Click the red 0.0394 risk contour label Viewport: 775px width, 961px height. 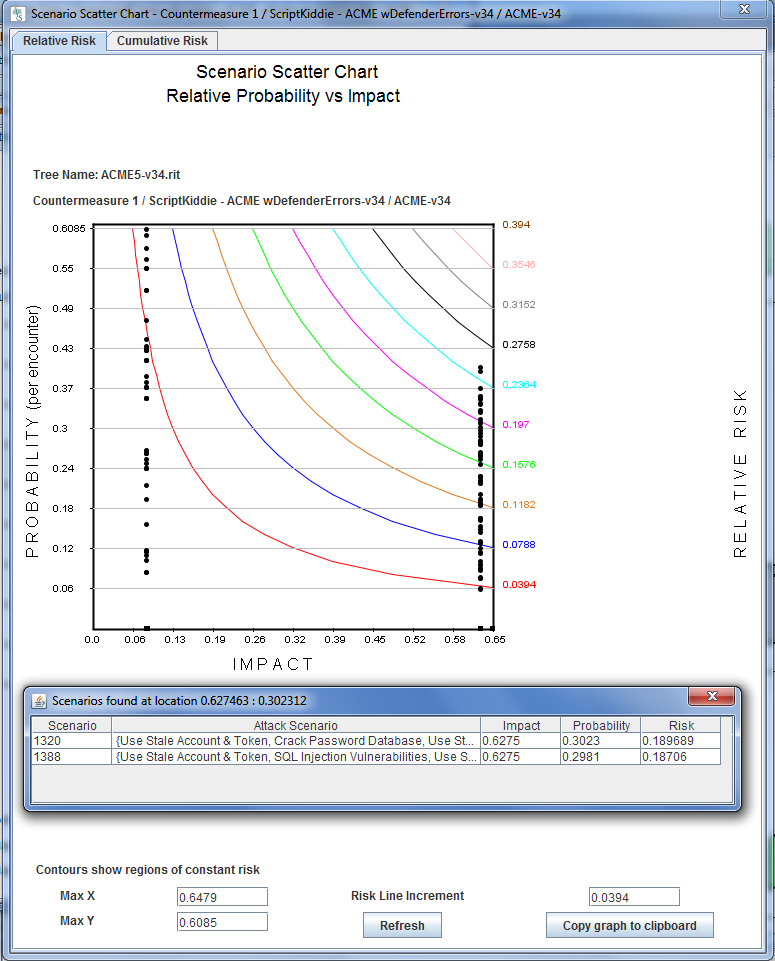pos(519,585)
